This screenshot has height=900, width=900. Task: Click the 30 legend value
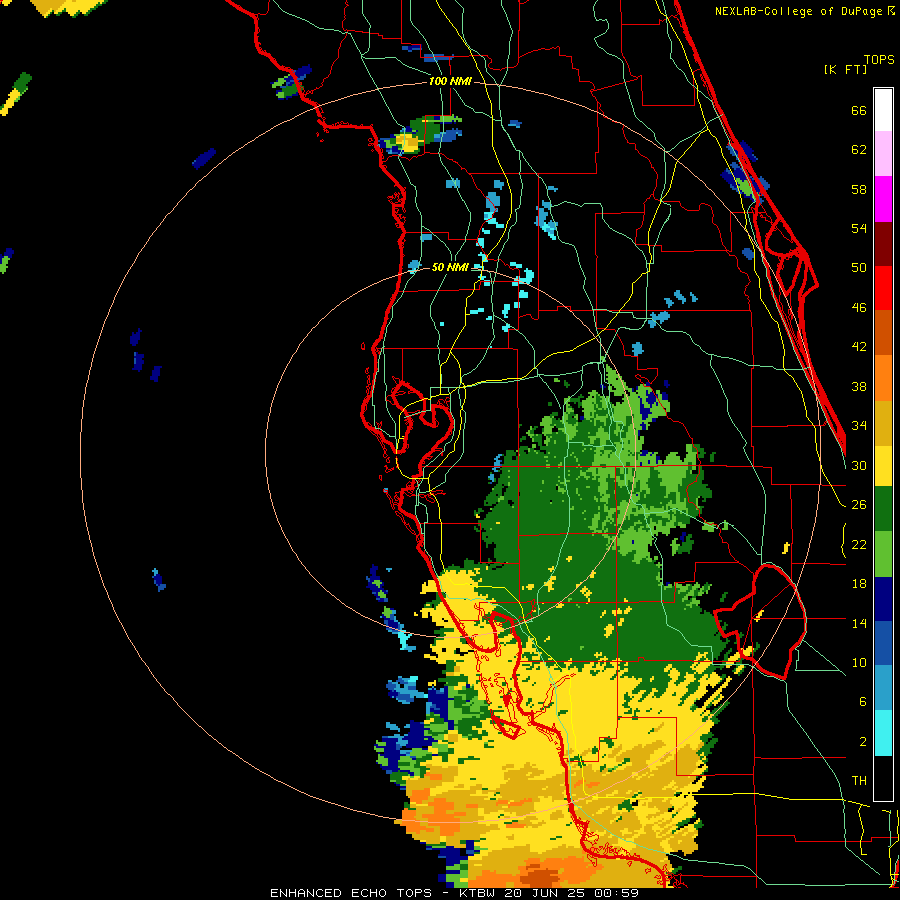point(859,465)
